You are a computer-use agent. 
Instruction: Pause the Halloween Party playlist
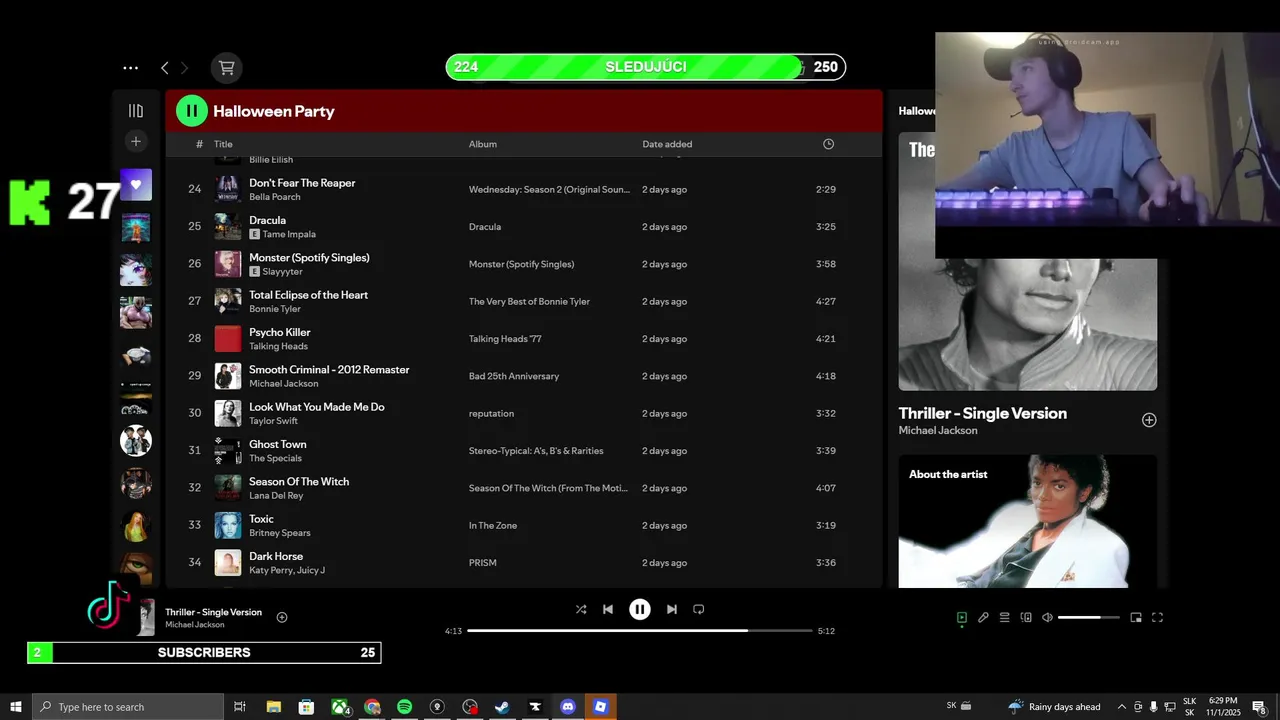point(192,111)
